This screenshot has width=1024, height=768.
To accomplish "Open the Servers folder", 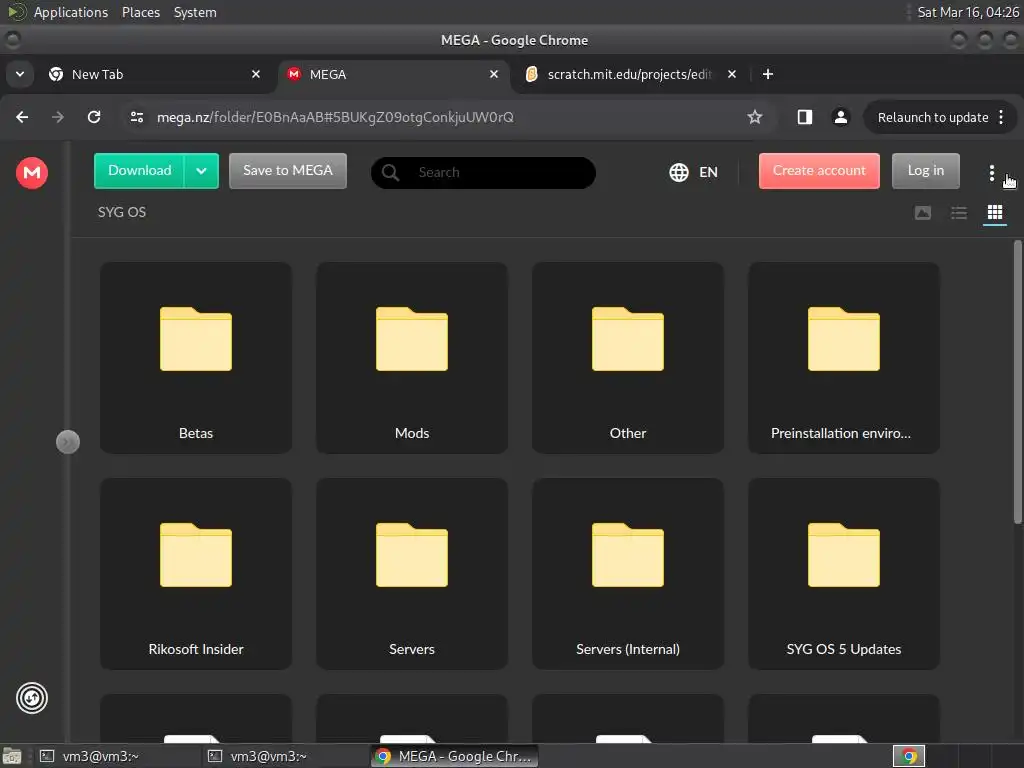I will coord(412,574).
